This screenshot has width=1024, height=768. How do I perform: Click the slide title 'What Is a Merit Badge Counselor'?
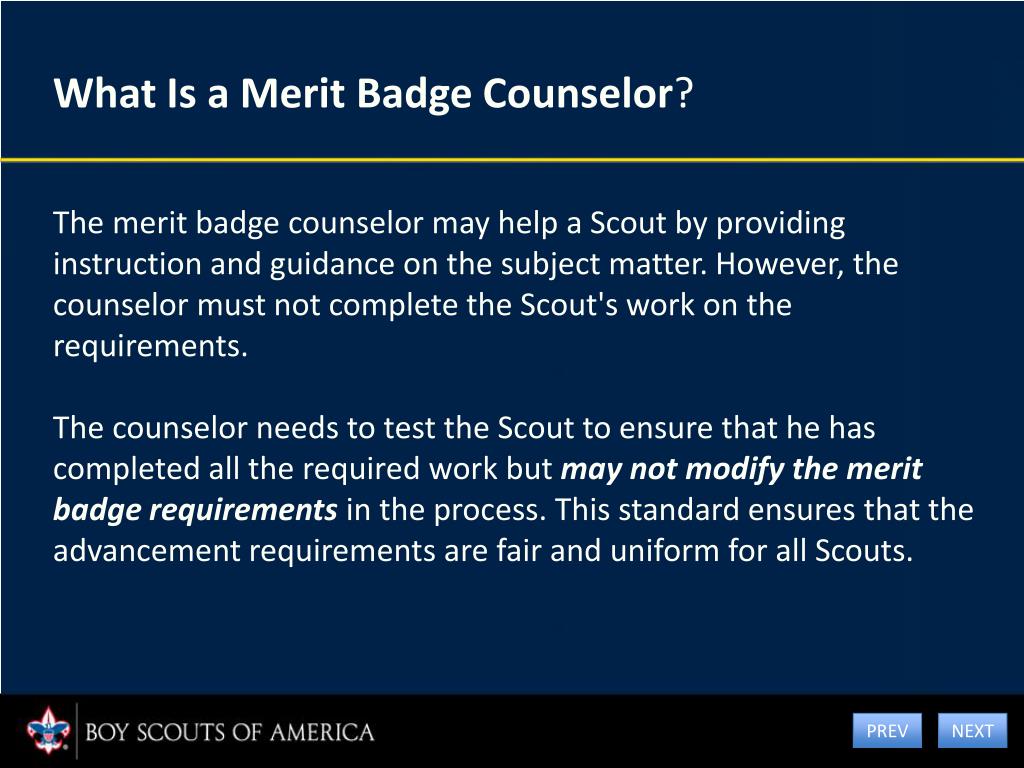pyautogui.click(x=363, y=93)
